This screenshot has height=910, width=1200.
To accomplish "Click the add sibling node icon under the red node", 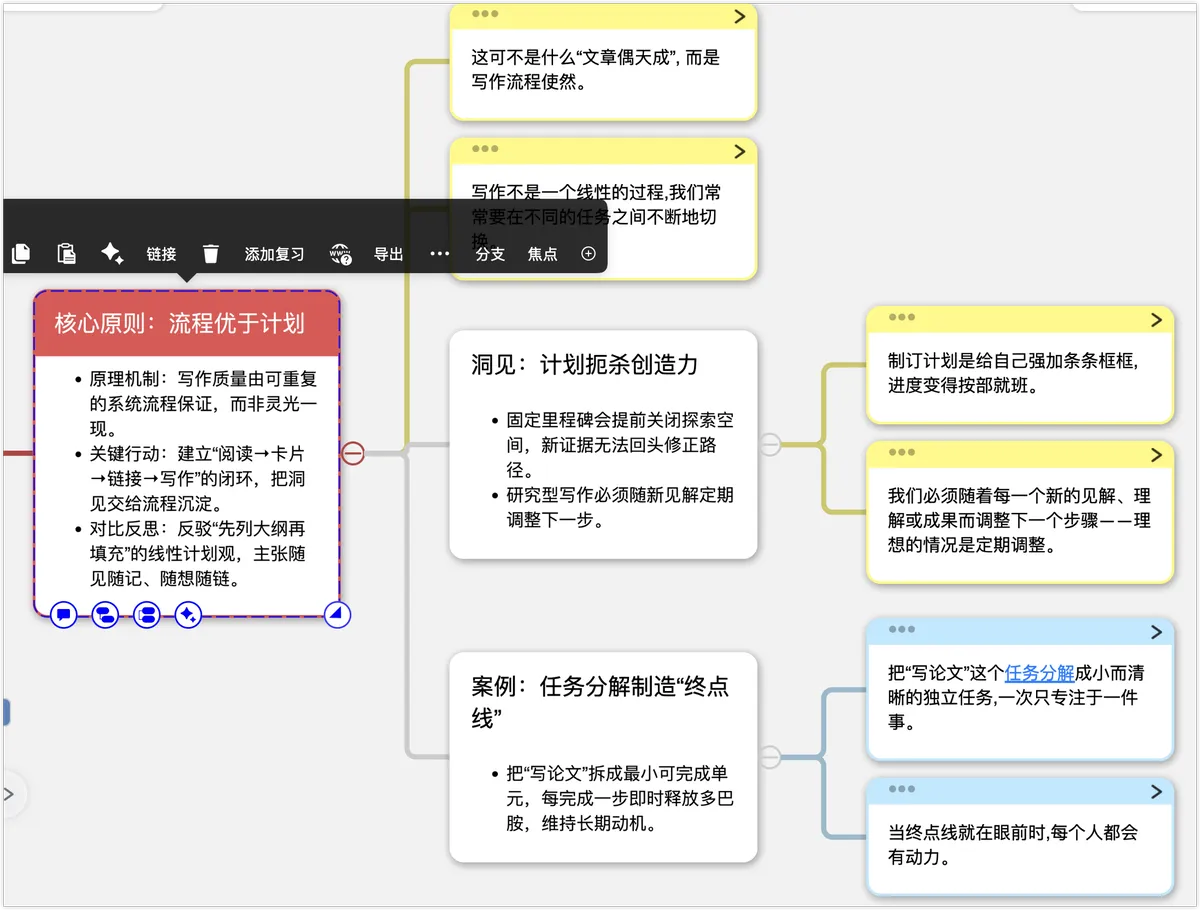I will [147, 615].
